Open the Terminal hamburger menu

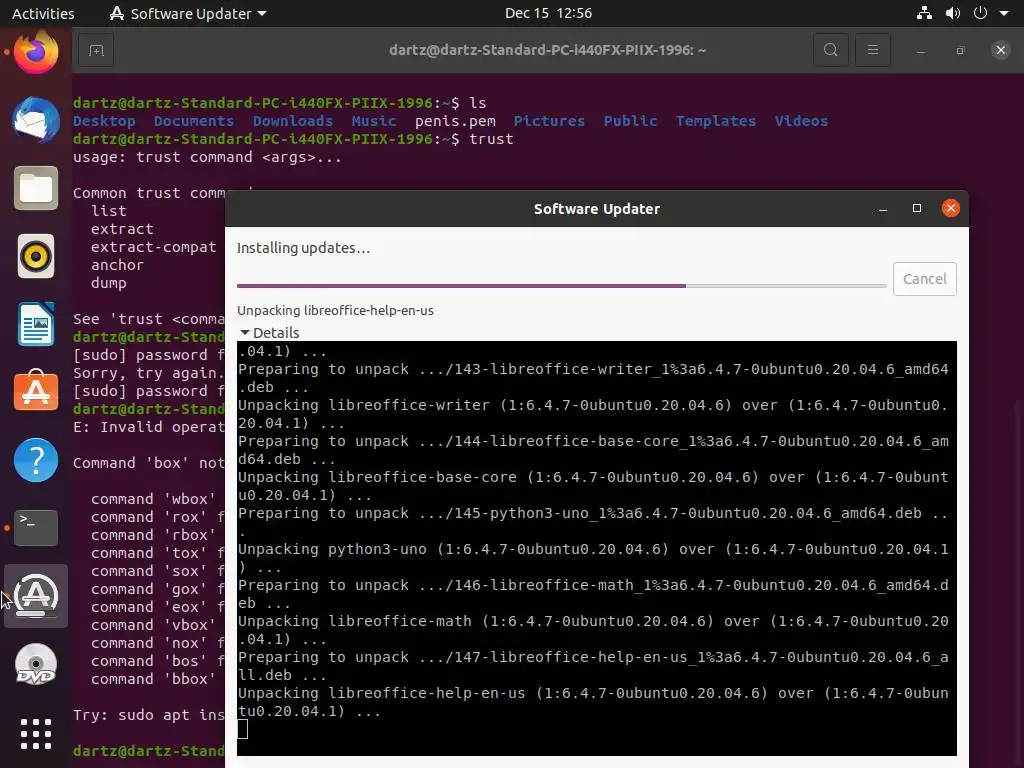[x=872, y=50]
